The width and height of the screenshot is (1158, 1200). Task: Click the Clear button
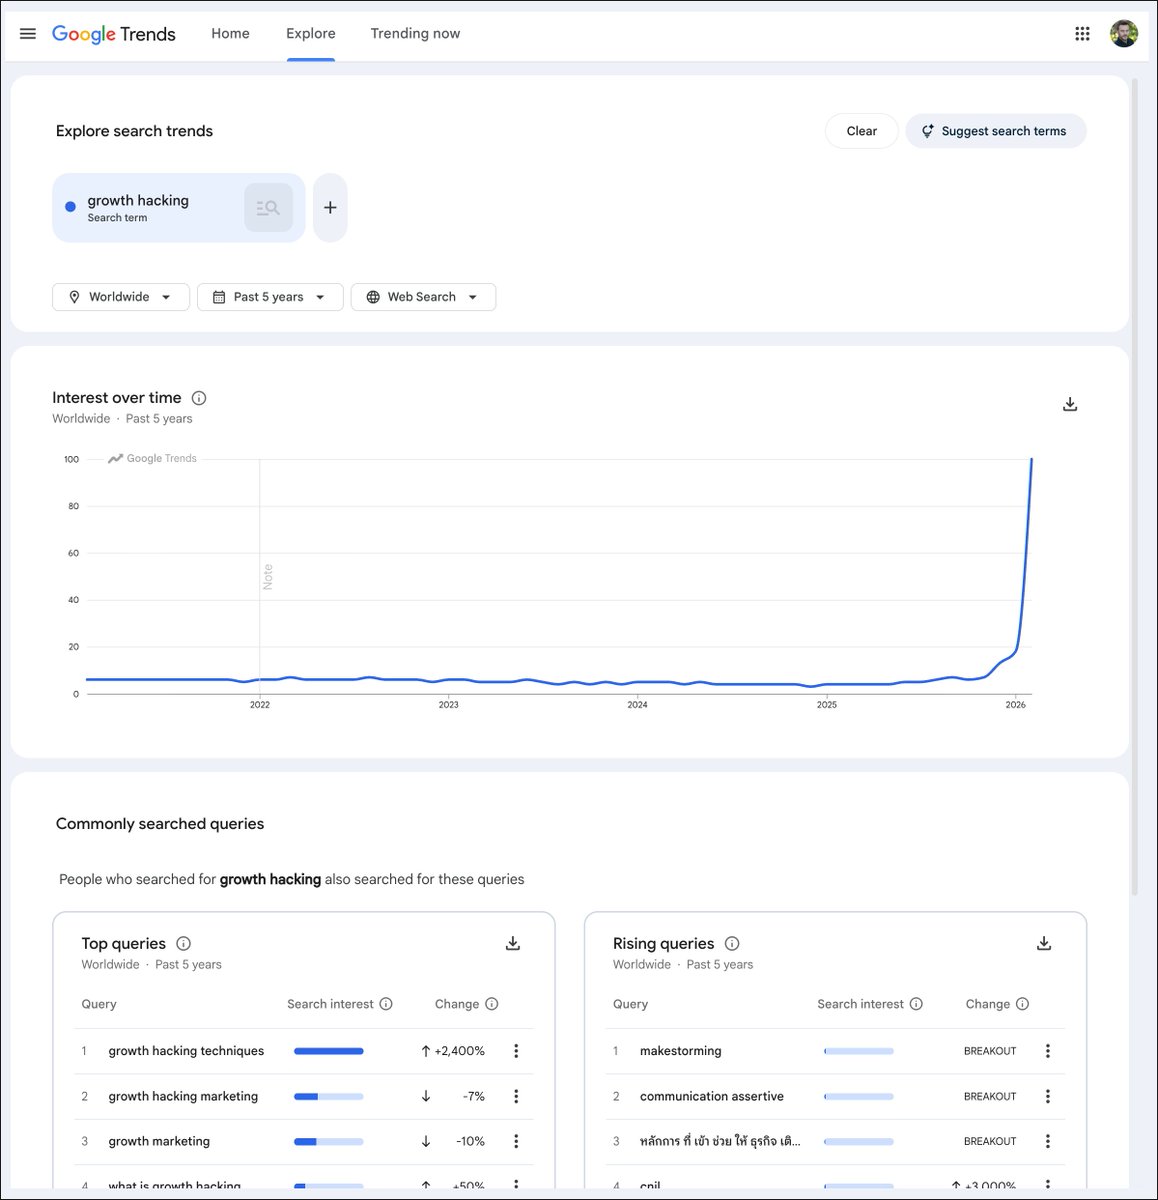click(x=862, y=131)
